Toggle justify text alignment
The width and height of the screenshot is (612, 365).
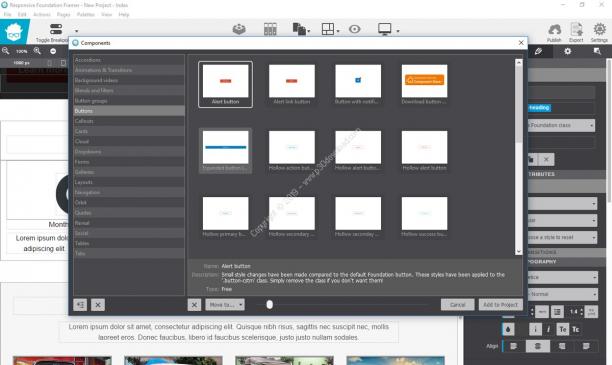(x=586, y=346)
